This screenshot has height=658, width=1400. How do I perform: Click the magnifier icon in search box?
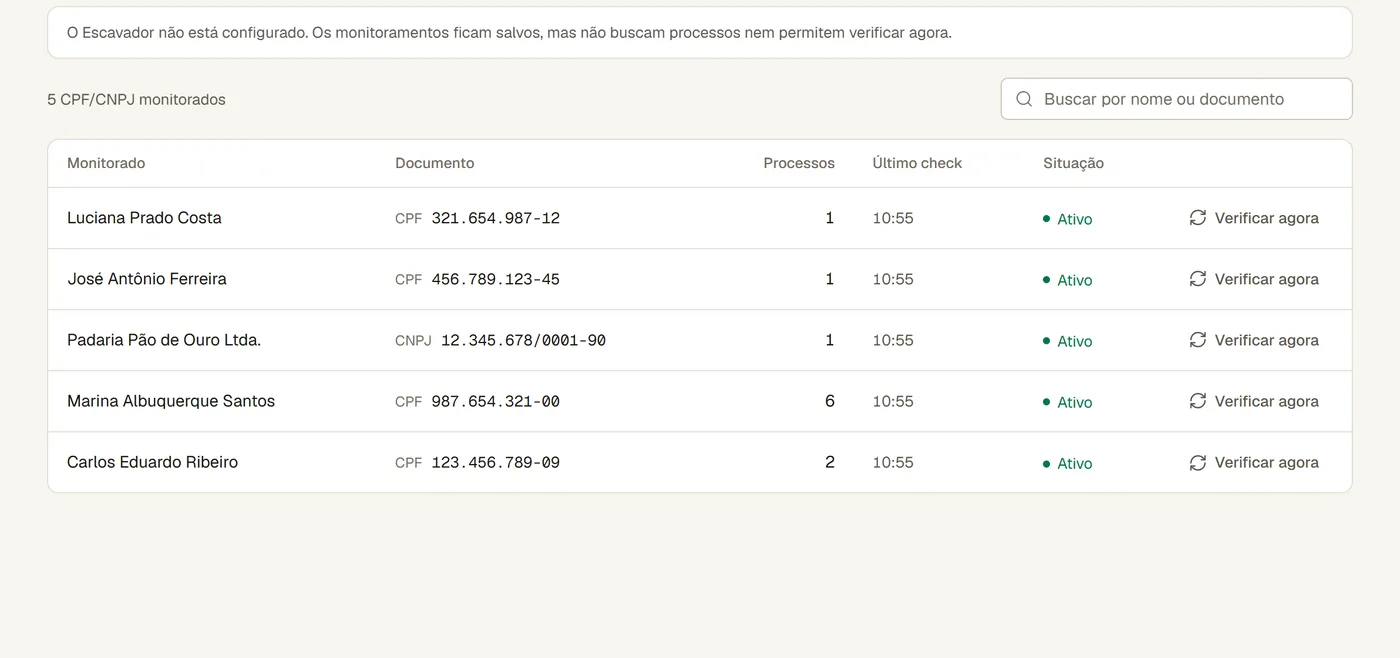(1024, 99)
